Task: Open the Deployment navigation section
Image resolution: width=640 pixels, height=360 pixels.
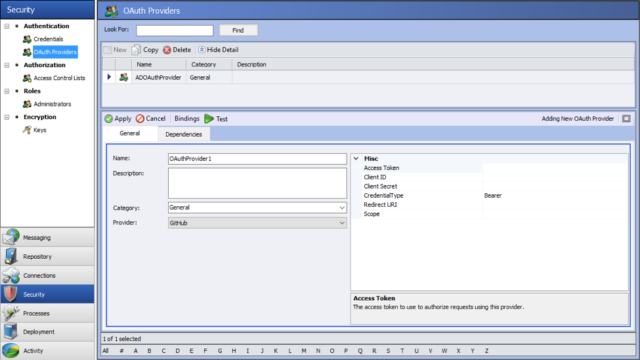Action: [47, 332]
